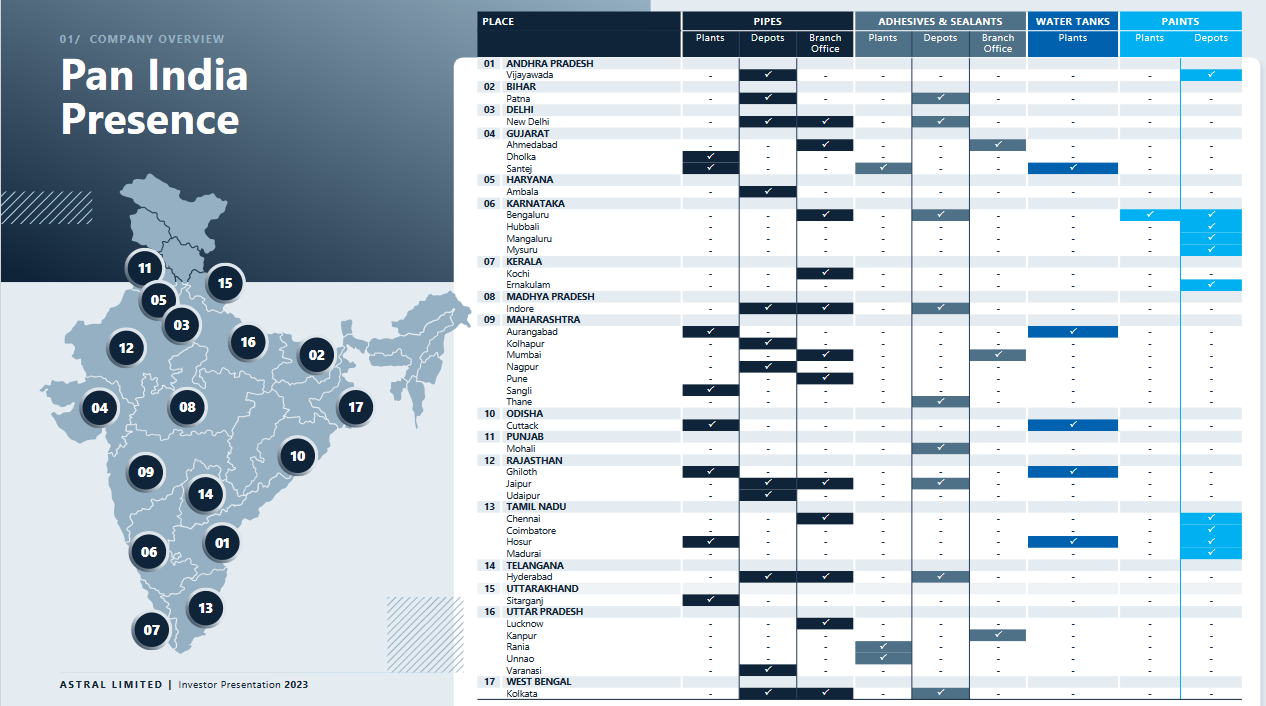The width and height of the screenshot is (1266, 706).
Task: Click map marker 12 on Rajasthan
Action: point(126,348)
